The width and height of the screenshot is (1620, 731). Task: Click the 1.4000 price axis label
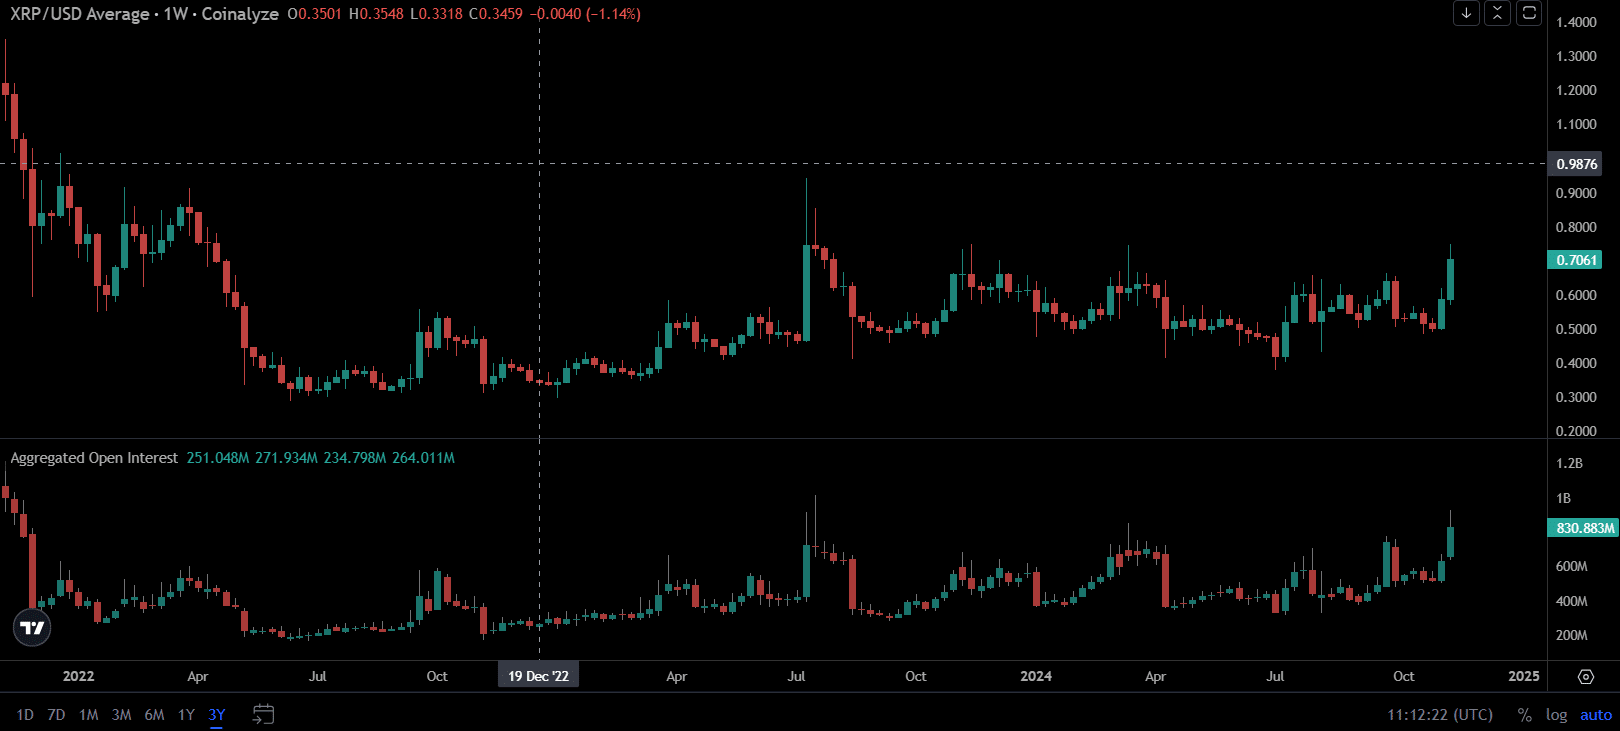[x=1576, y=22]
